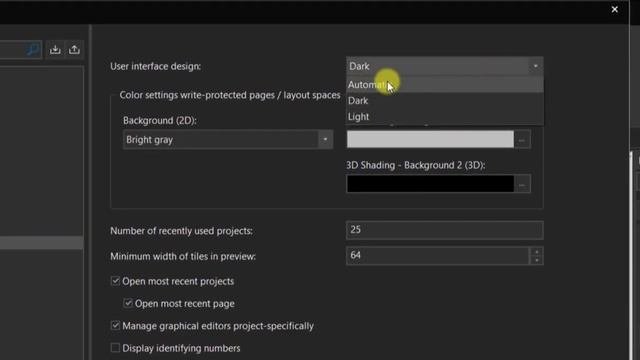Image resolution: width=640 pixels, height=360 pixels.
Task: Collapse the User interface design dropdown arrow
Action: (535, 66)
